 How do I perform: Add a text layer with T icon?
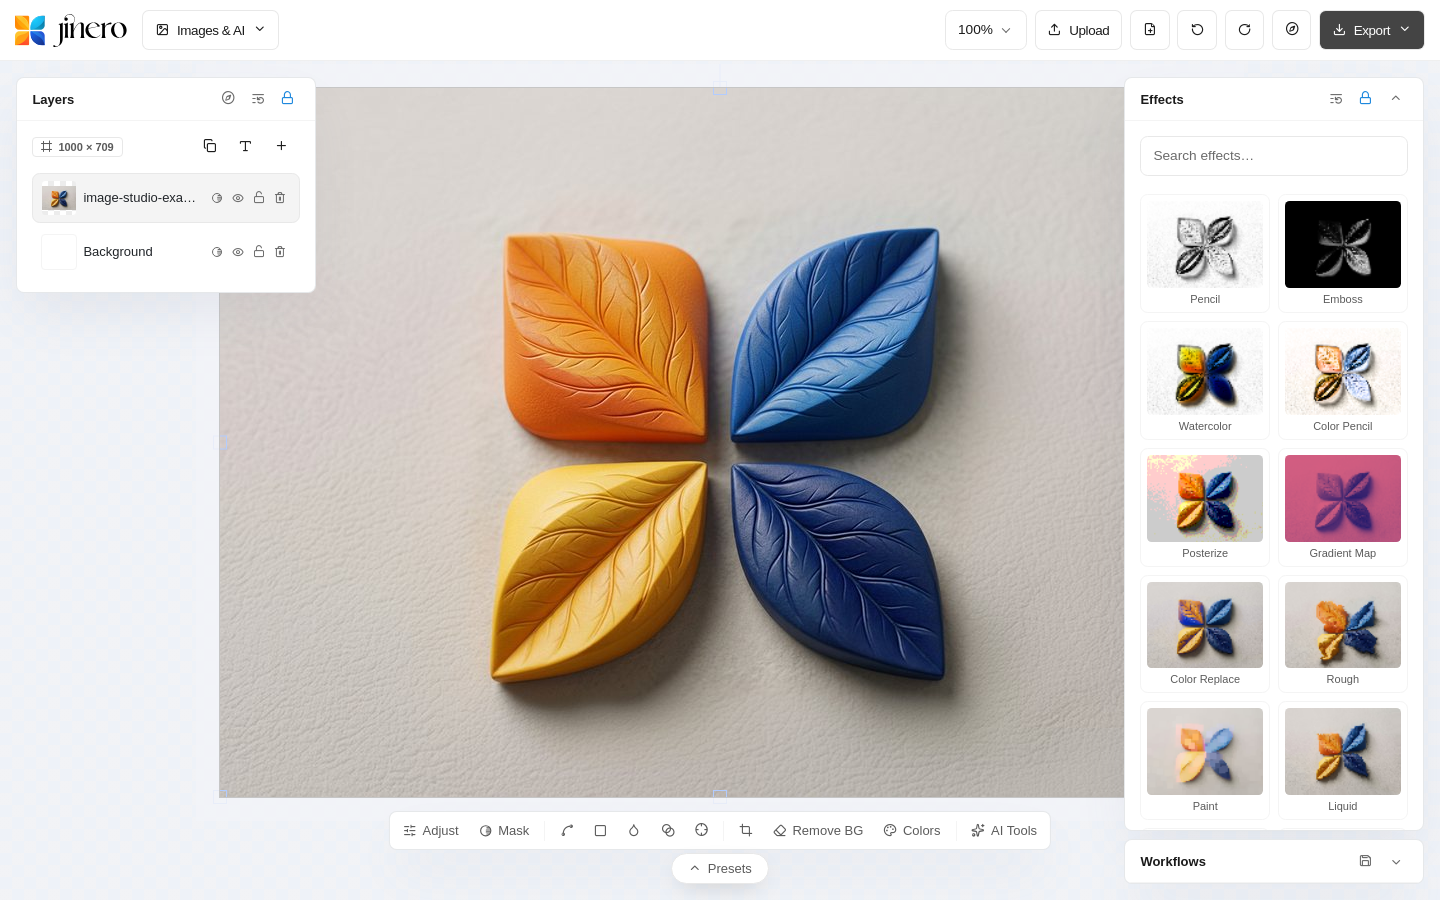tap(245, 146)
